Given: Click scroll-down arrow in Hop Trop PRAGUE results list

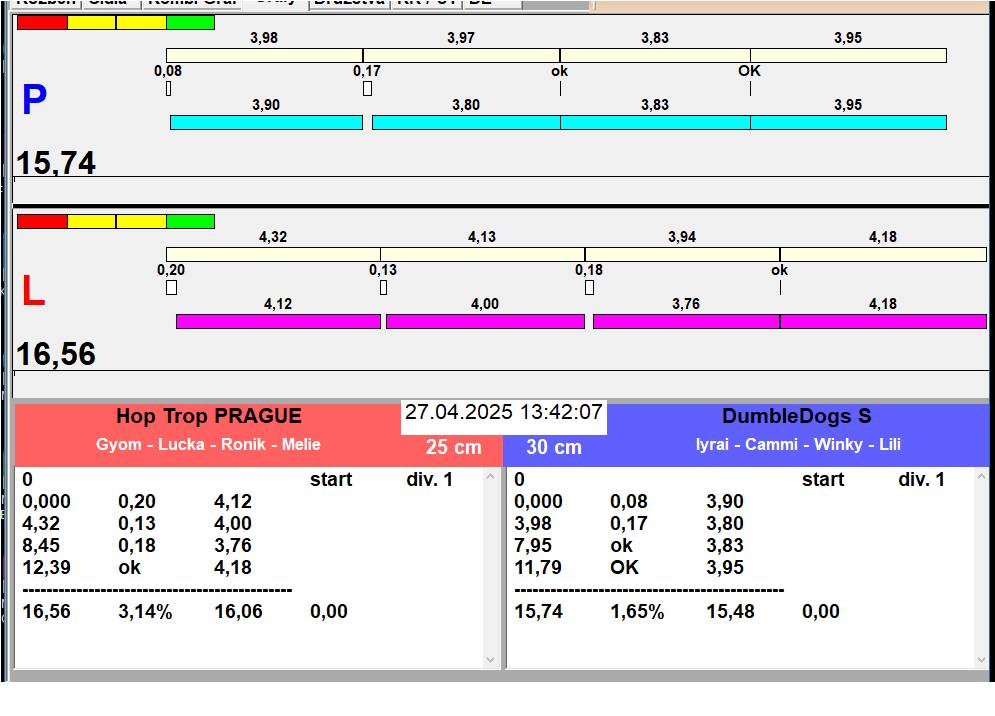Looking at the screenshot, I should pos(490,659).
